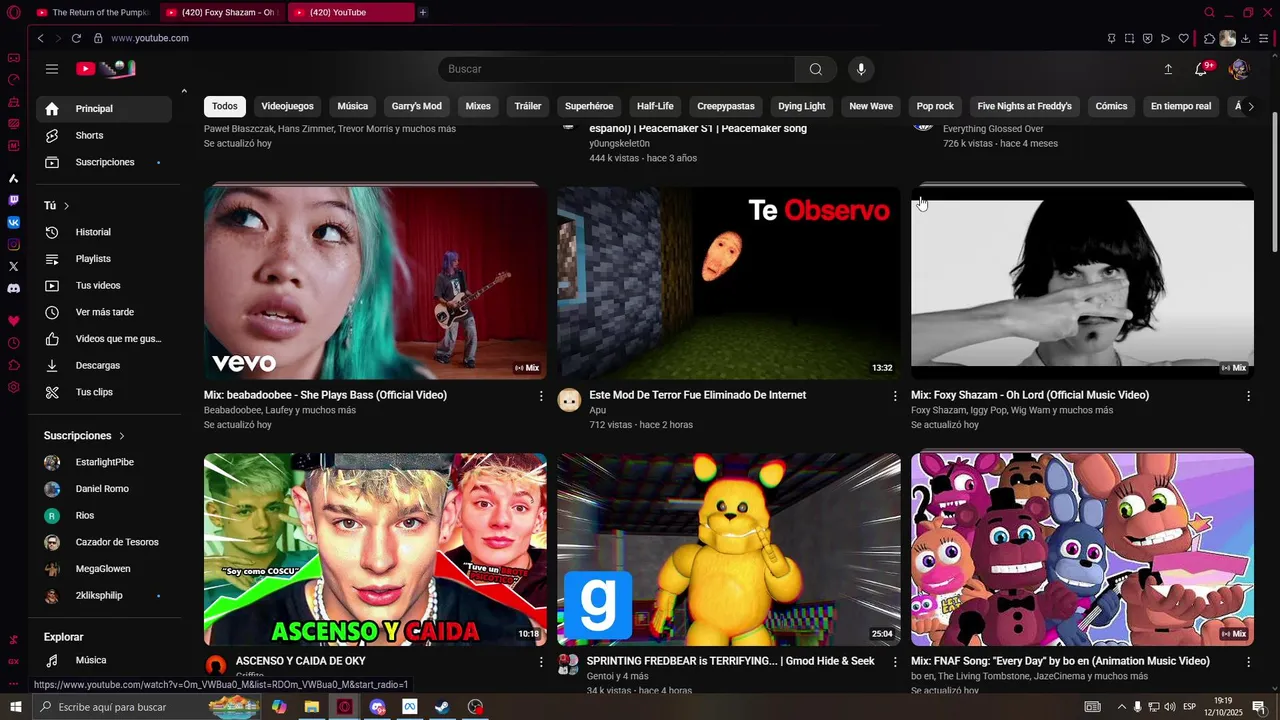Viewport: 1280px width, 720px height.
Task: Select the Five Nights at Freddy's chip
Action: tap(1024, 106)
